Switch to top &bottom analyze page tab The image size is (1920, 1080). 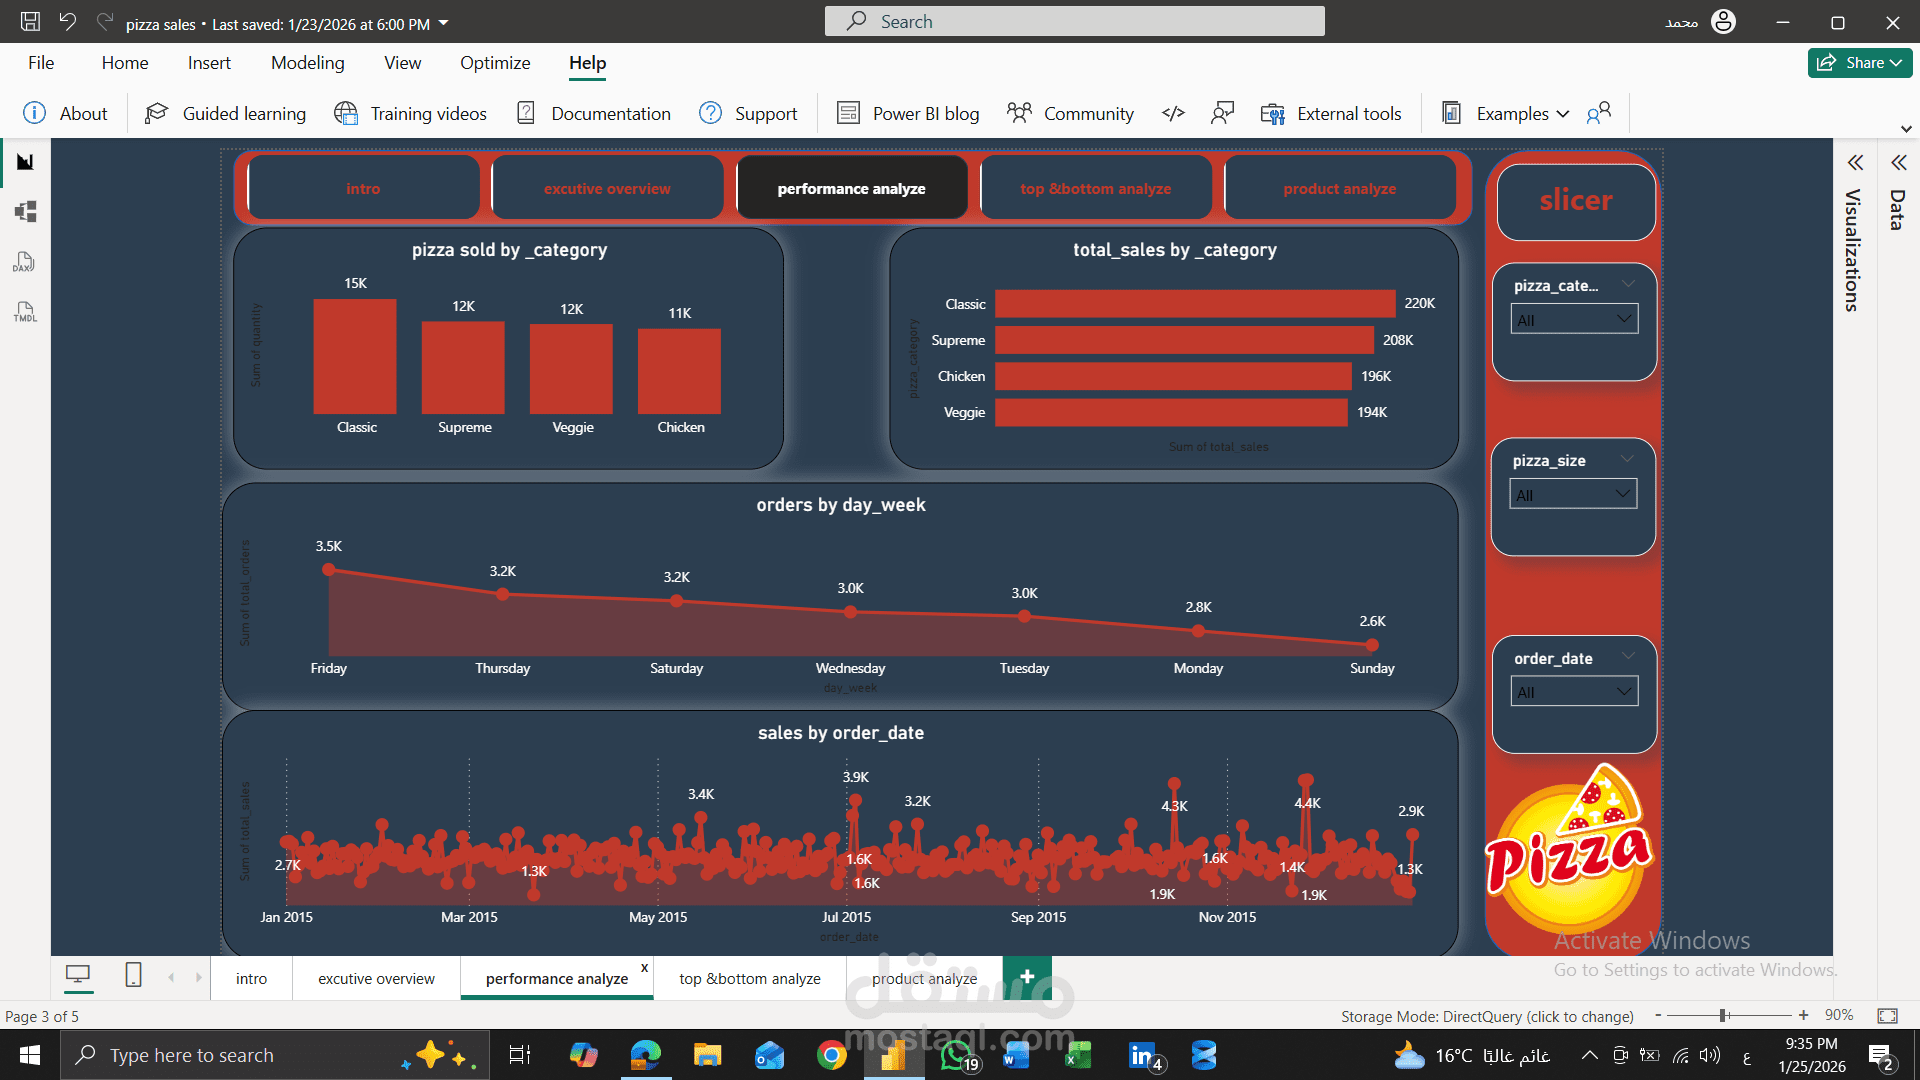pos(749,979)
